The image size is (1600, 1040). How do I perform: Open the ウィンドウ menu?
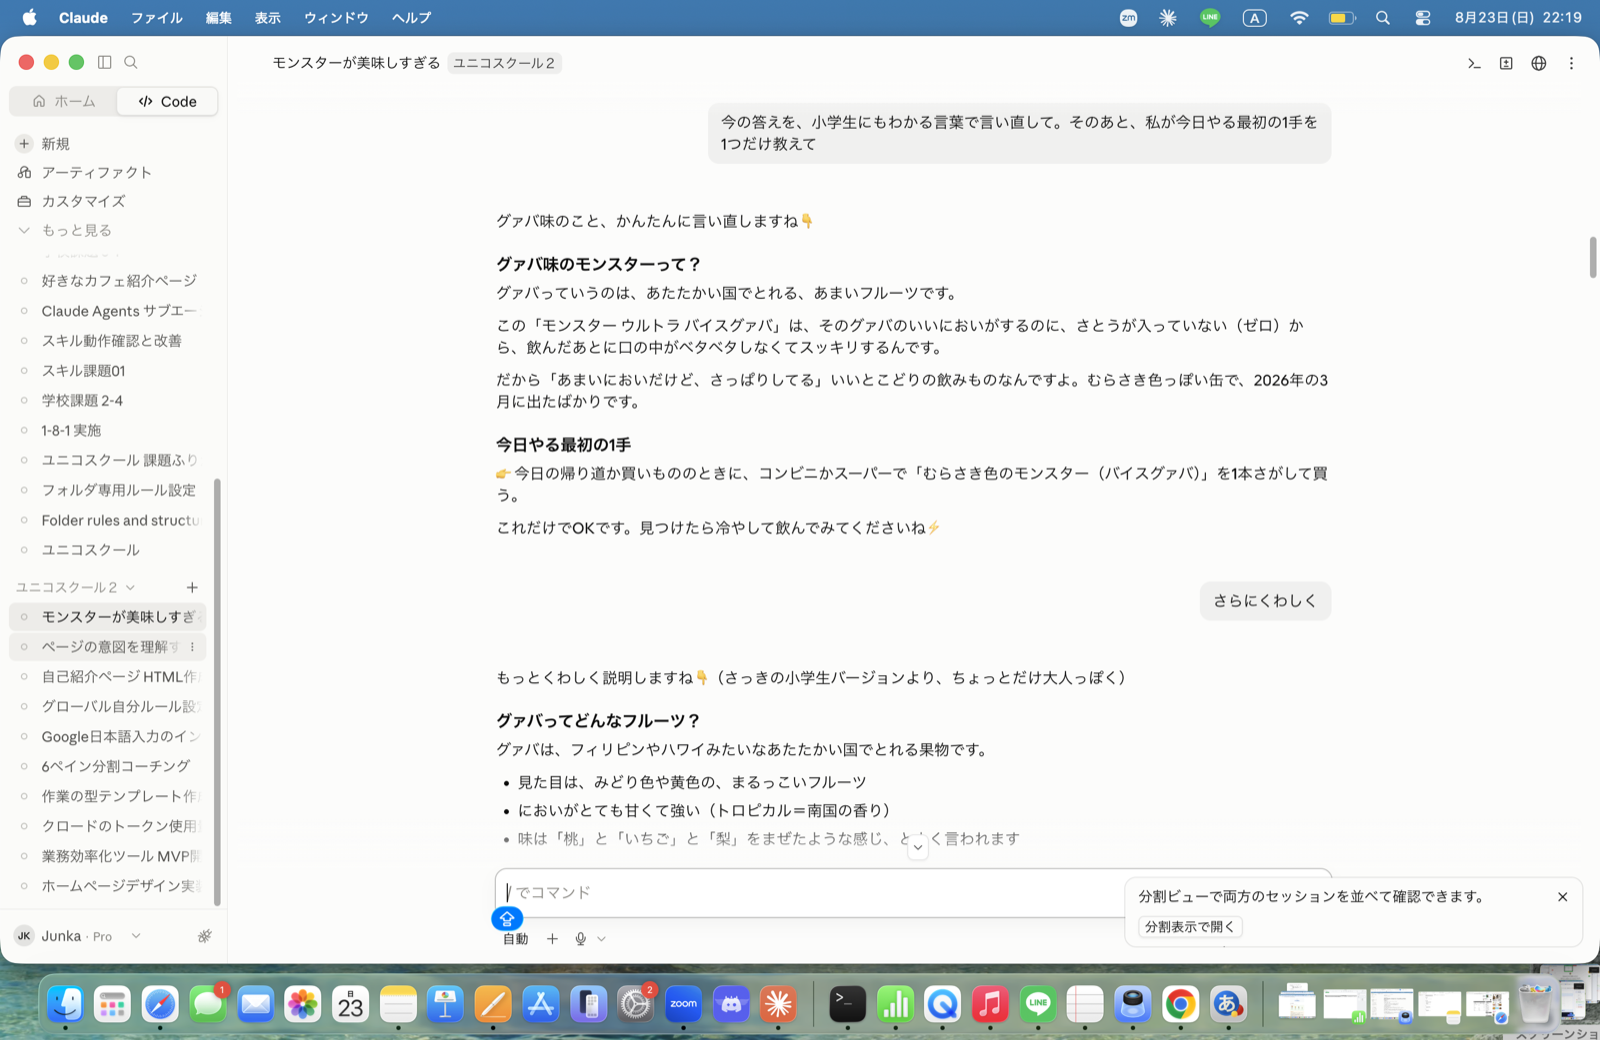(336, 18)
